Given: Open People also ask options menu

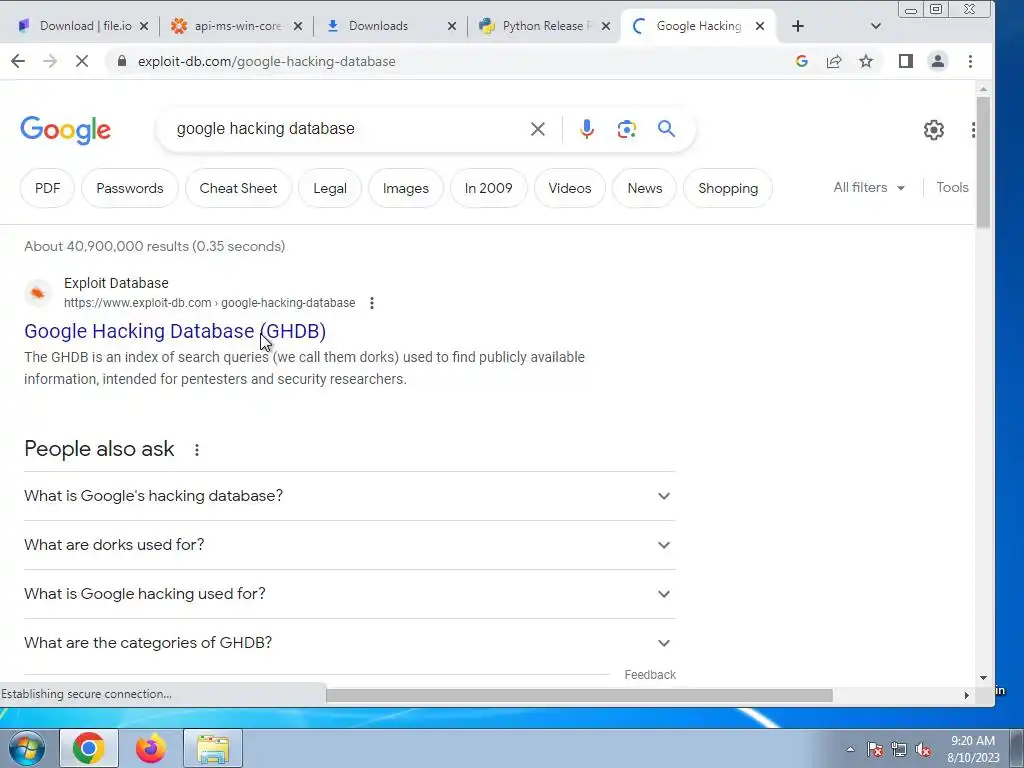Looking at the screenshot, I should tap(197, 450).
